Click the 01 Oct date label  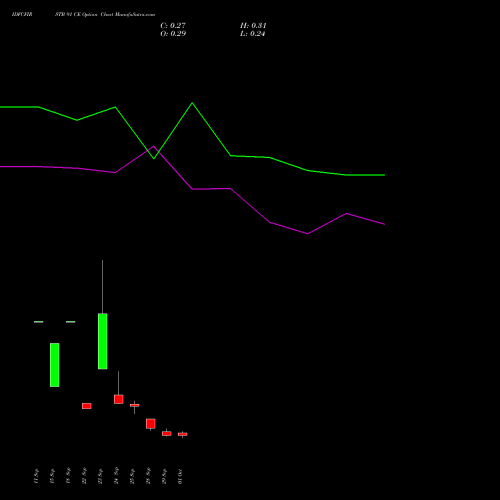180,476
